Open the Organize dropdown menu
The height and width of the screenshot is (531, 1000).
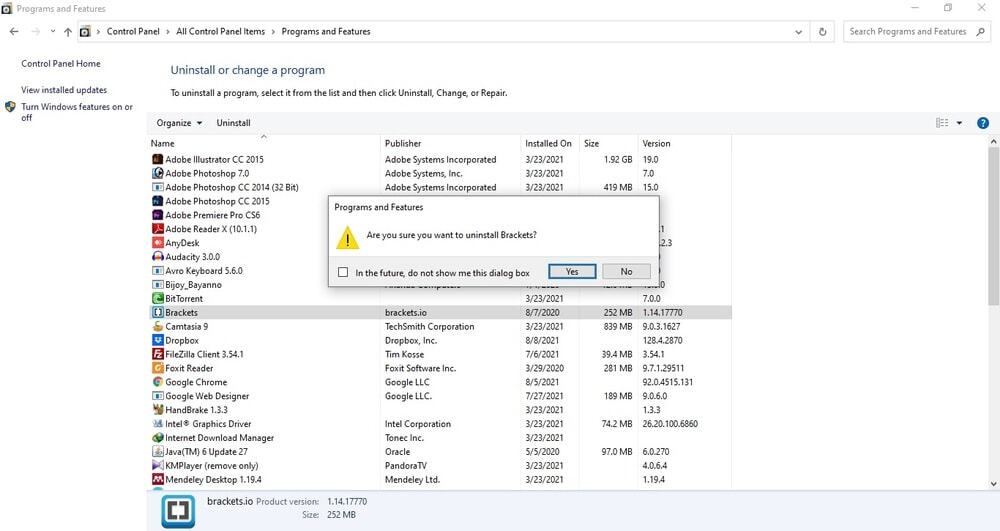click(179, 123)
